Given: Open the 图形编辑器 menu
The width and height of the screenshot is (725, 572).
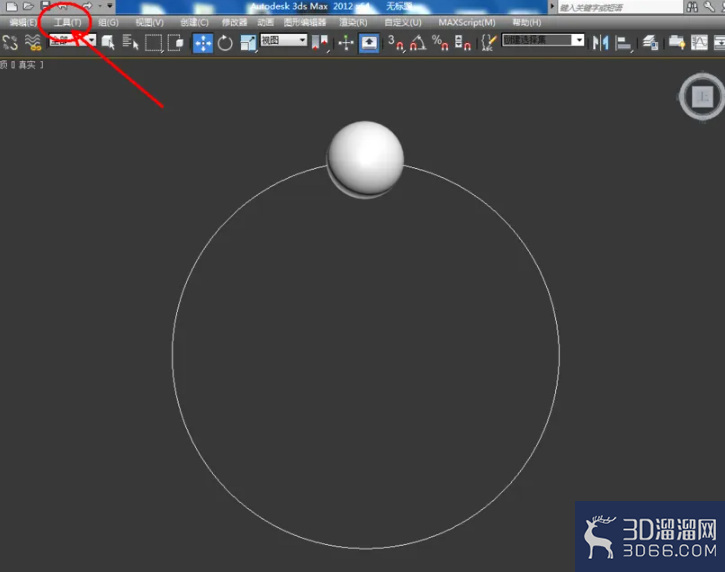Looking at the screenshot, I should tap(305, 22).
